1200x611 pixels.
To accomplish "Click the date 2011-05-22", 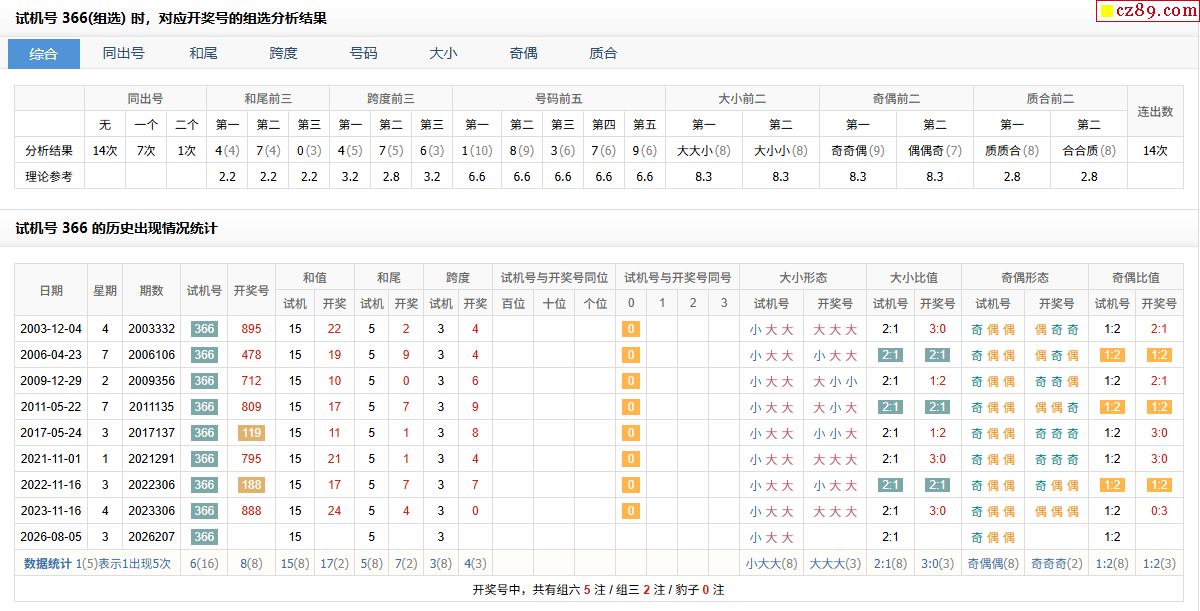I will pos(51,407).
